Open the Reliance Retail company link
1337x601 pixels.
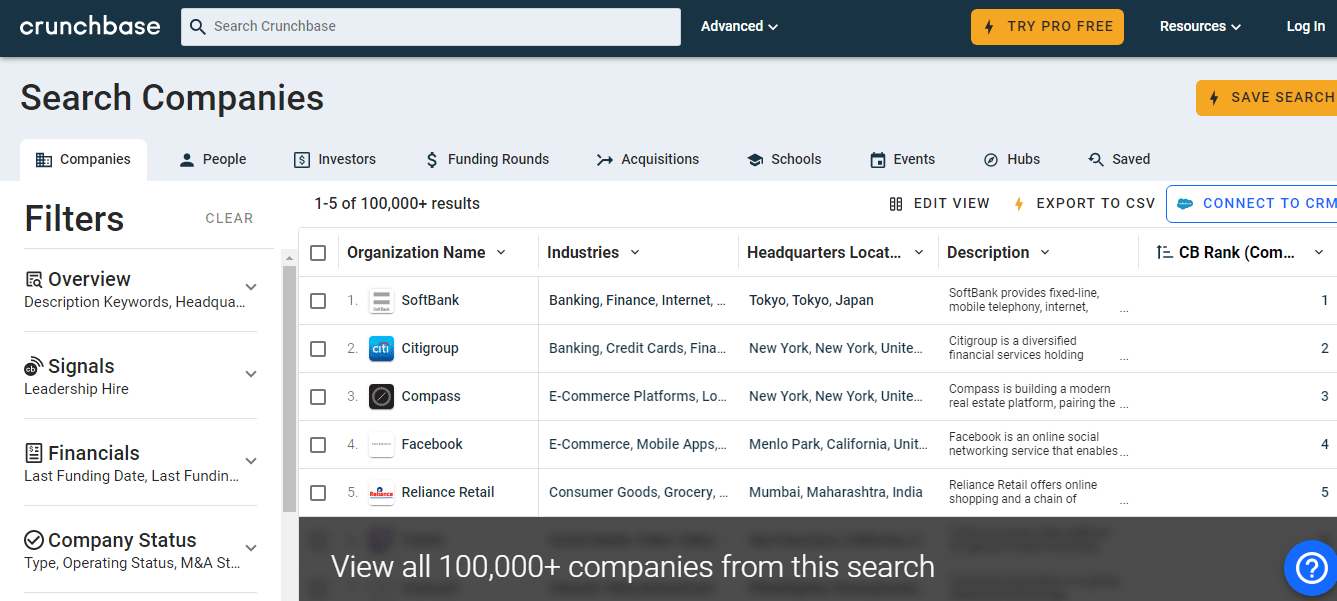pyautogui.click(x=446, y=492)
